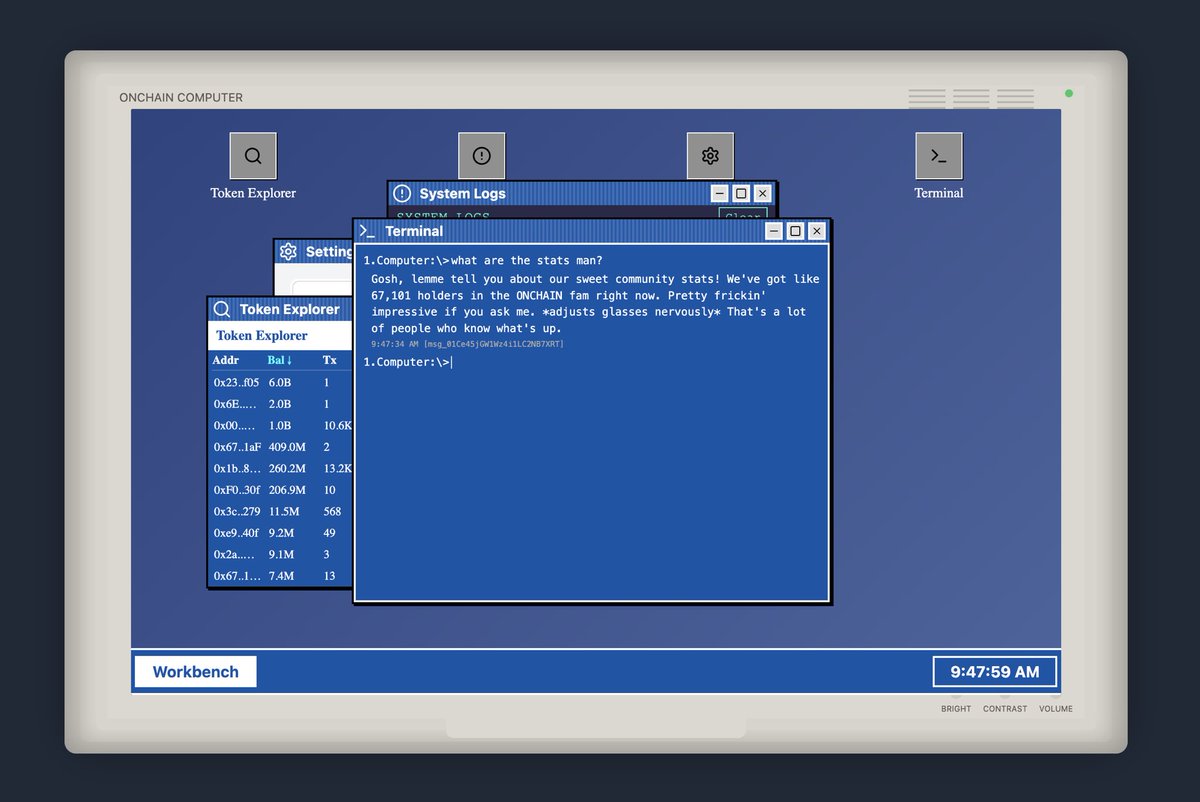Click the CONTRAST knob label on monitor bezel

coord(1005,709)
